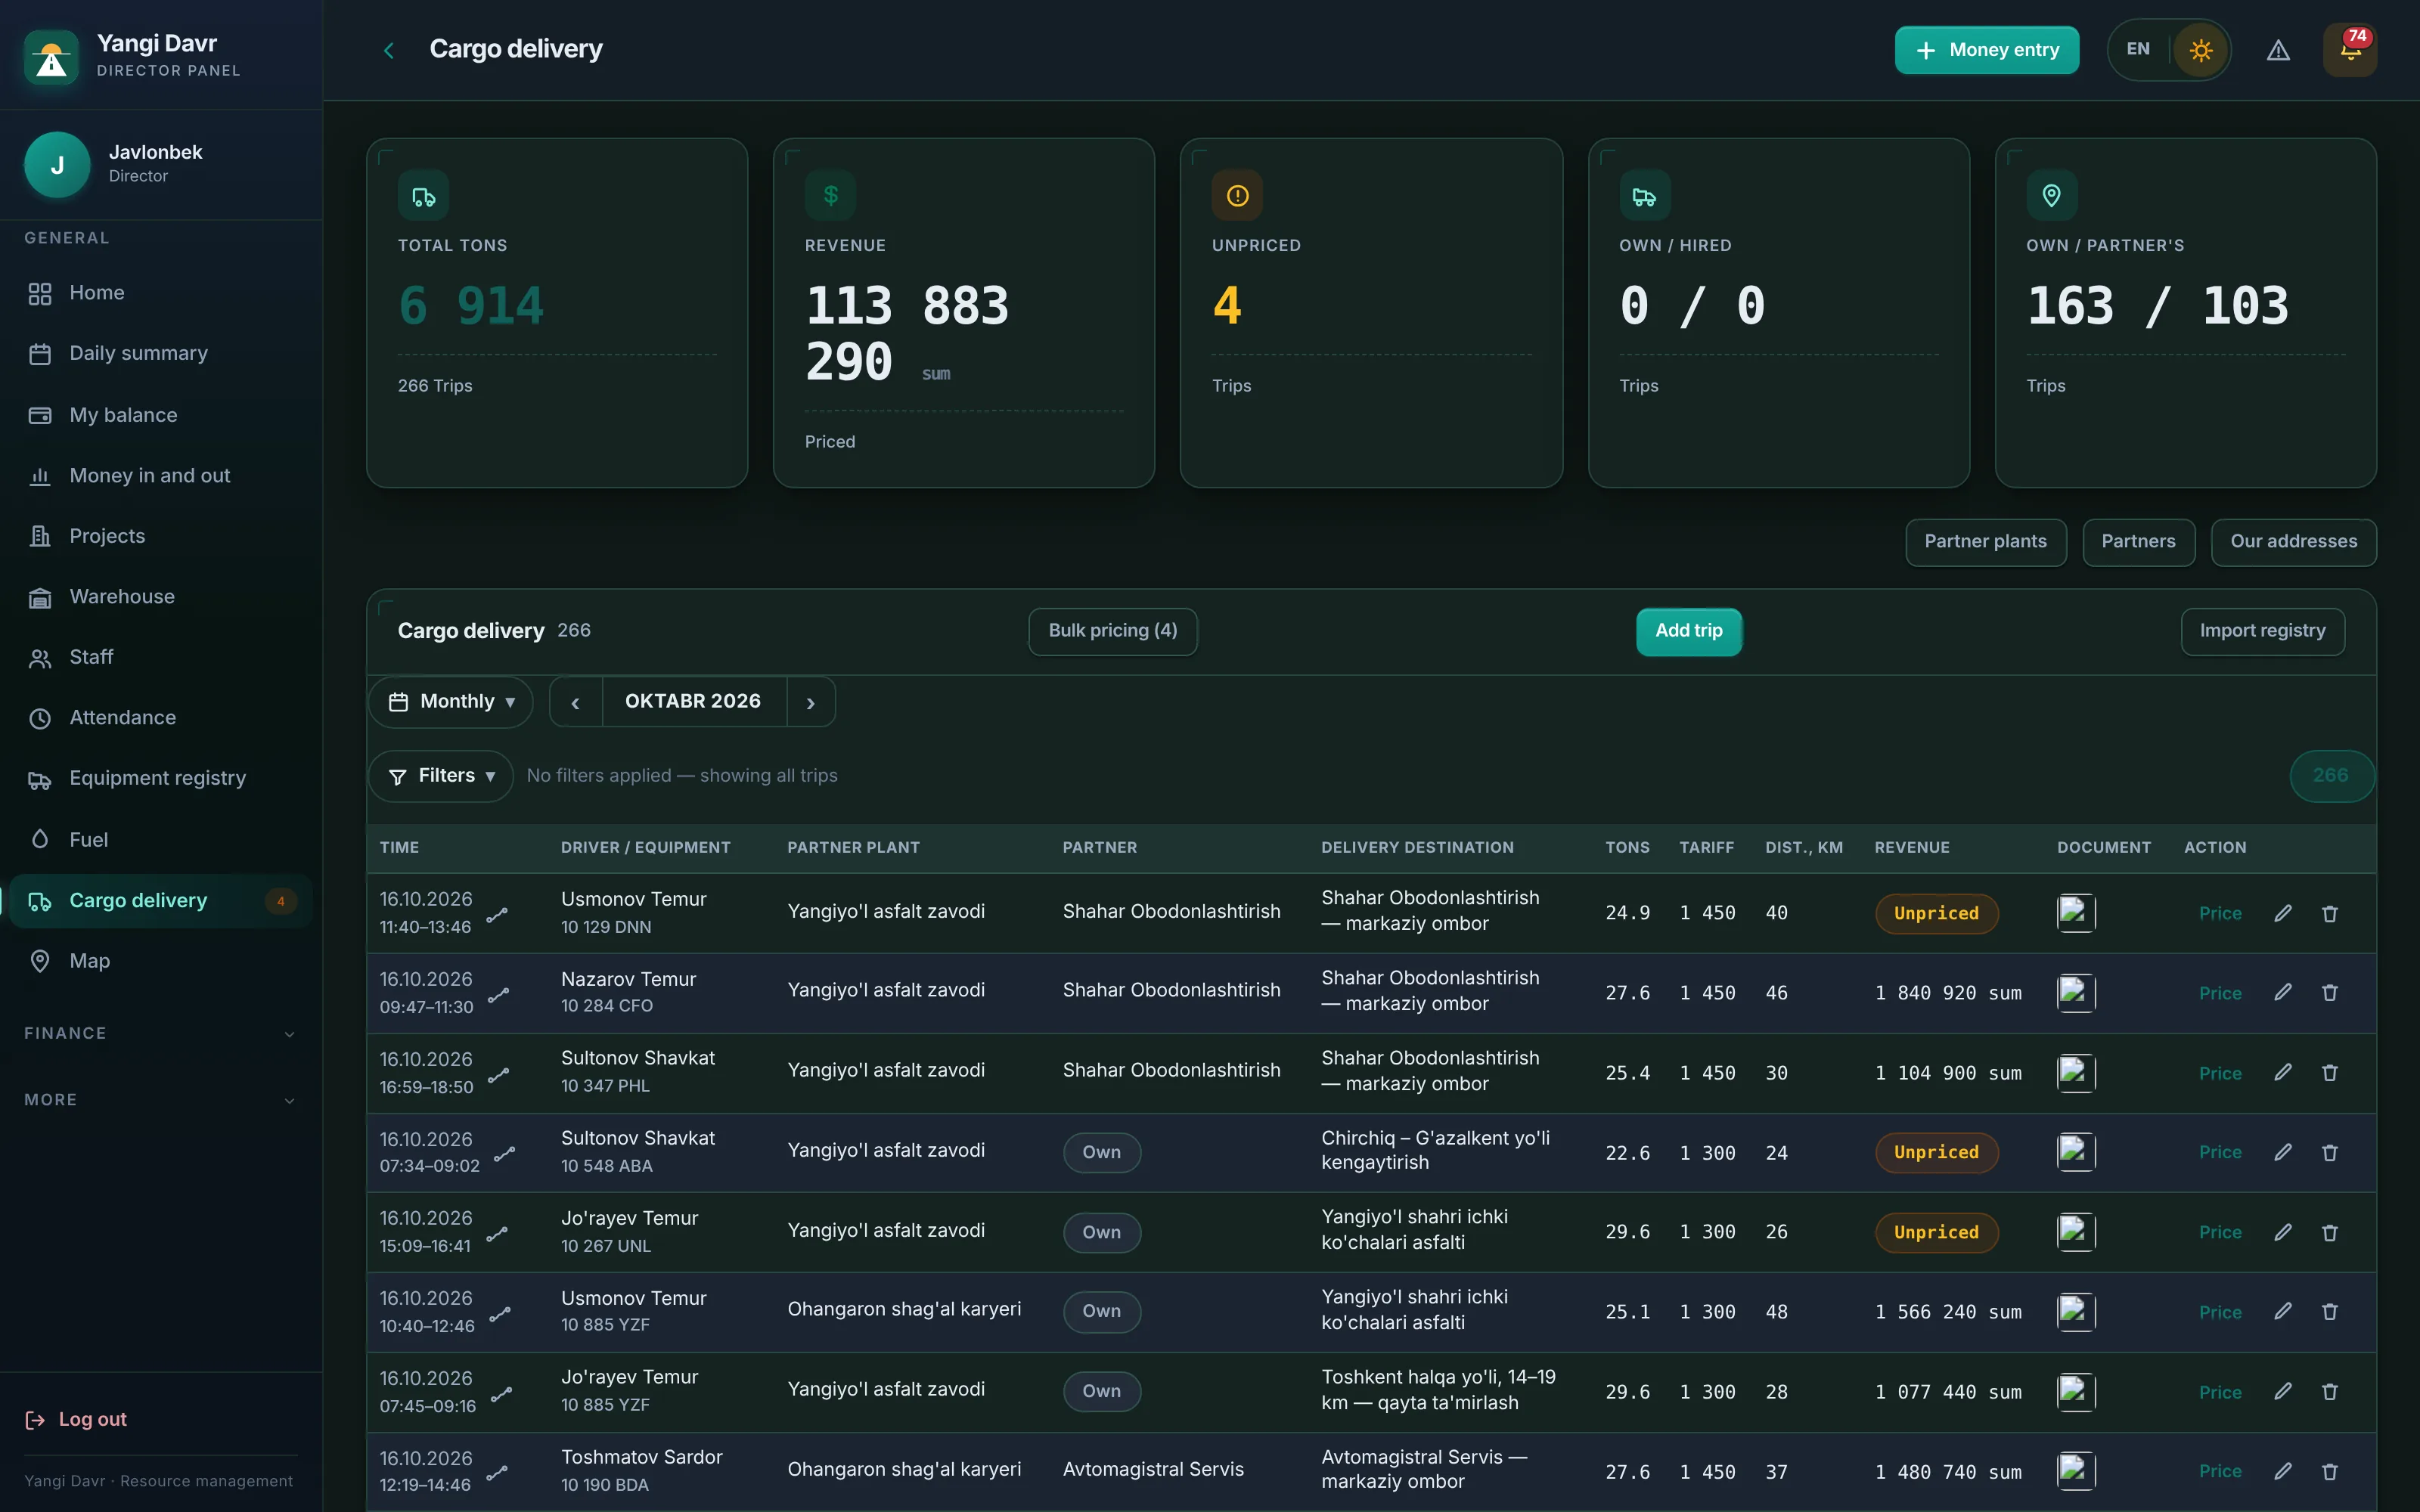This screenshot has height=1512, width=2420.
Task: Open the Map page
Action: coord(160,961)
